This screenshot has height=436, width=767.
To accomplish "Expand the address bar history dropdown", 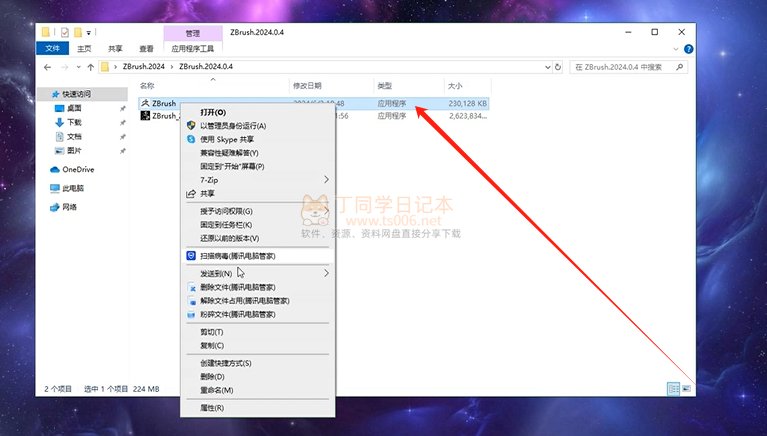I will (548, 67).
